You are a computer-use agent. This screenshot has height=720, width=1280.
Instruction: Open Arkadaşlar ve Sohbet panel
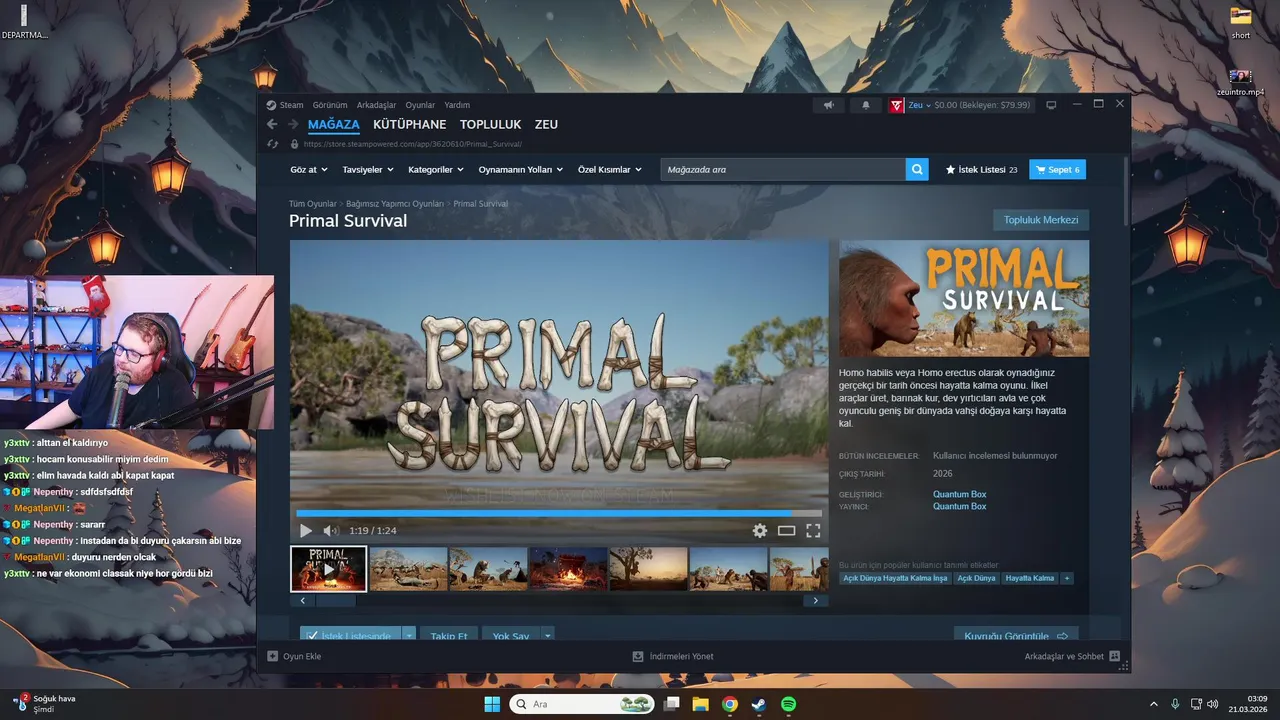pyautogui.click(x=1072, y=656)
